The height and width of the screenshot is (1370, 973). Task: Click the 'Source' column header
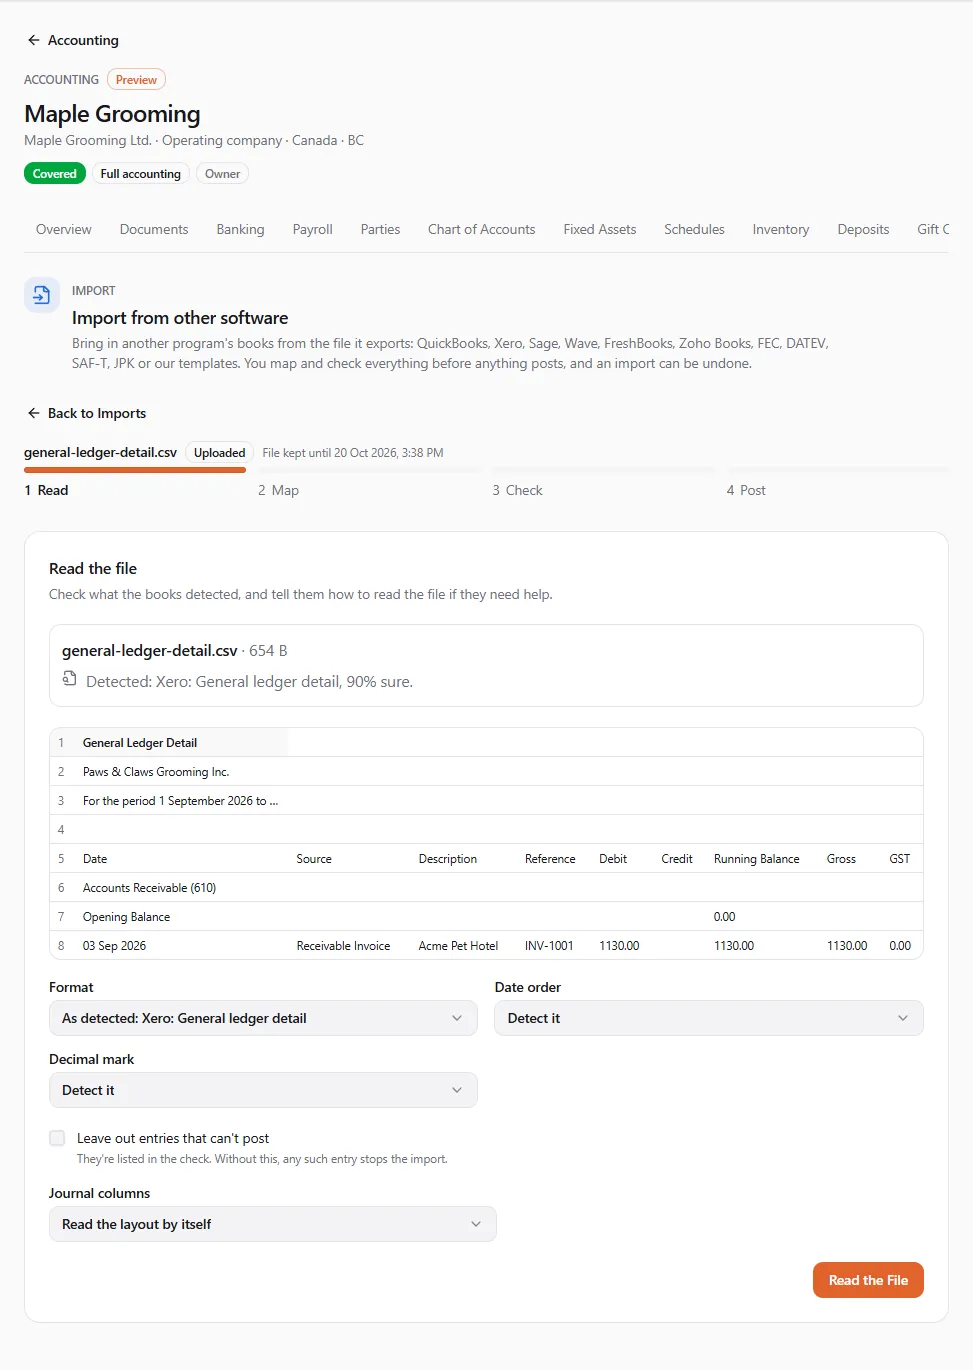point(314,858)
